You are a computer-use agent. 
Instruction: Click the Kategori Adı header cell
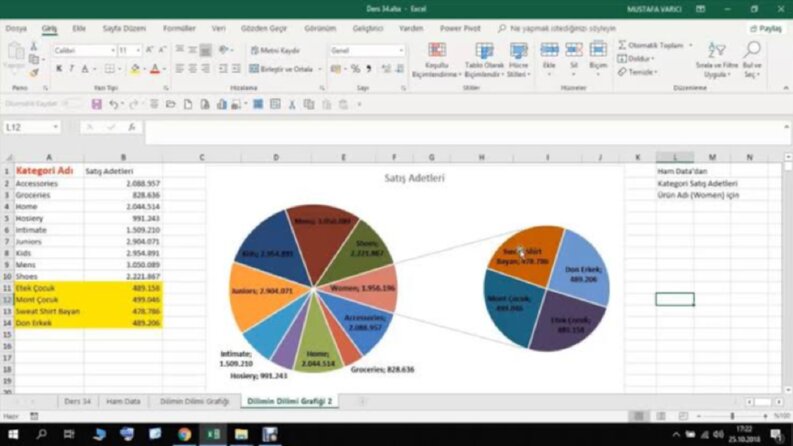49,171
